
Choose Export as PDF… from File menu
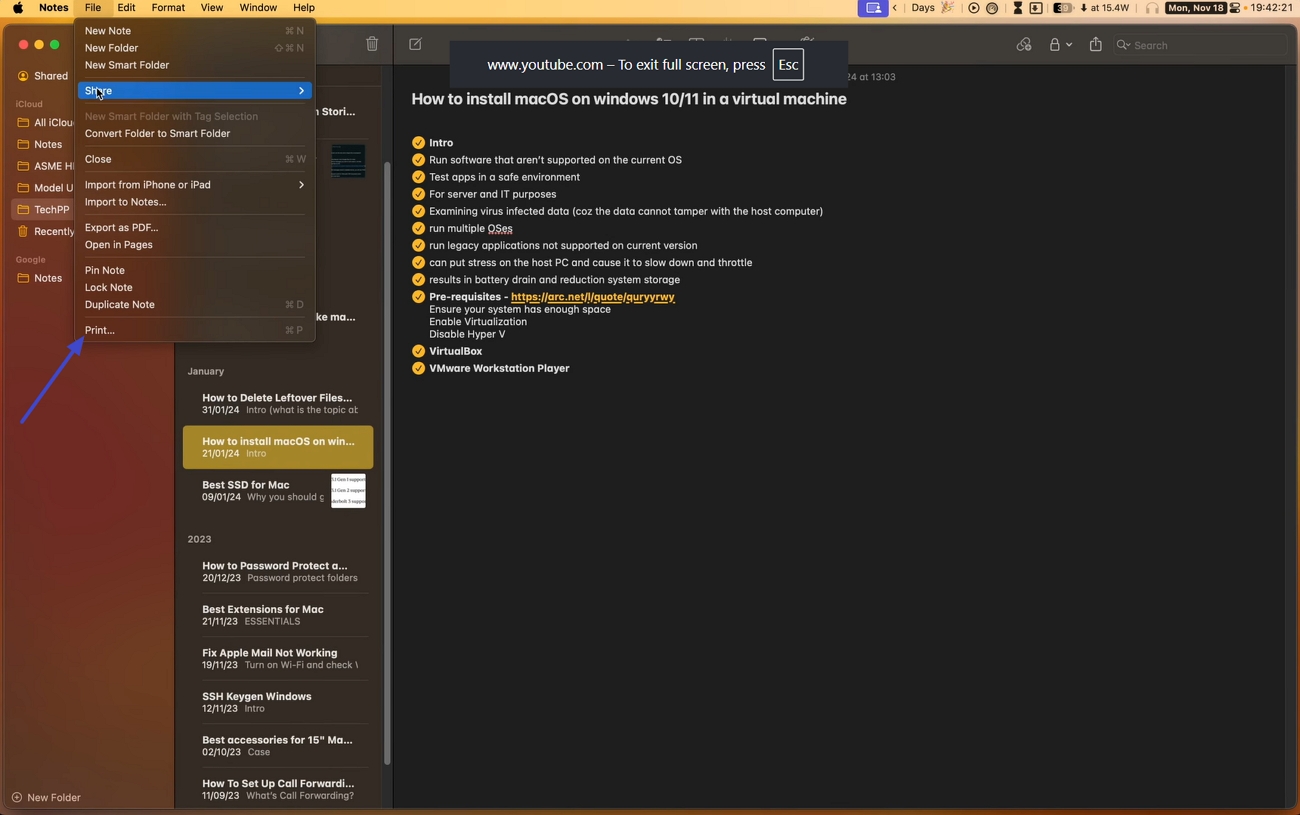point(195,228)
